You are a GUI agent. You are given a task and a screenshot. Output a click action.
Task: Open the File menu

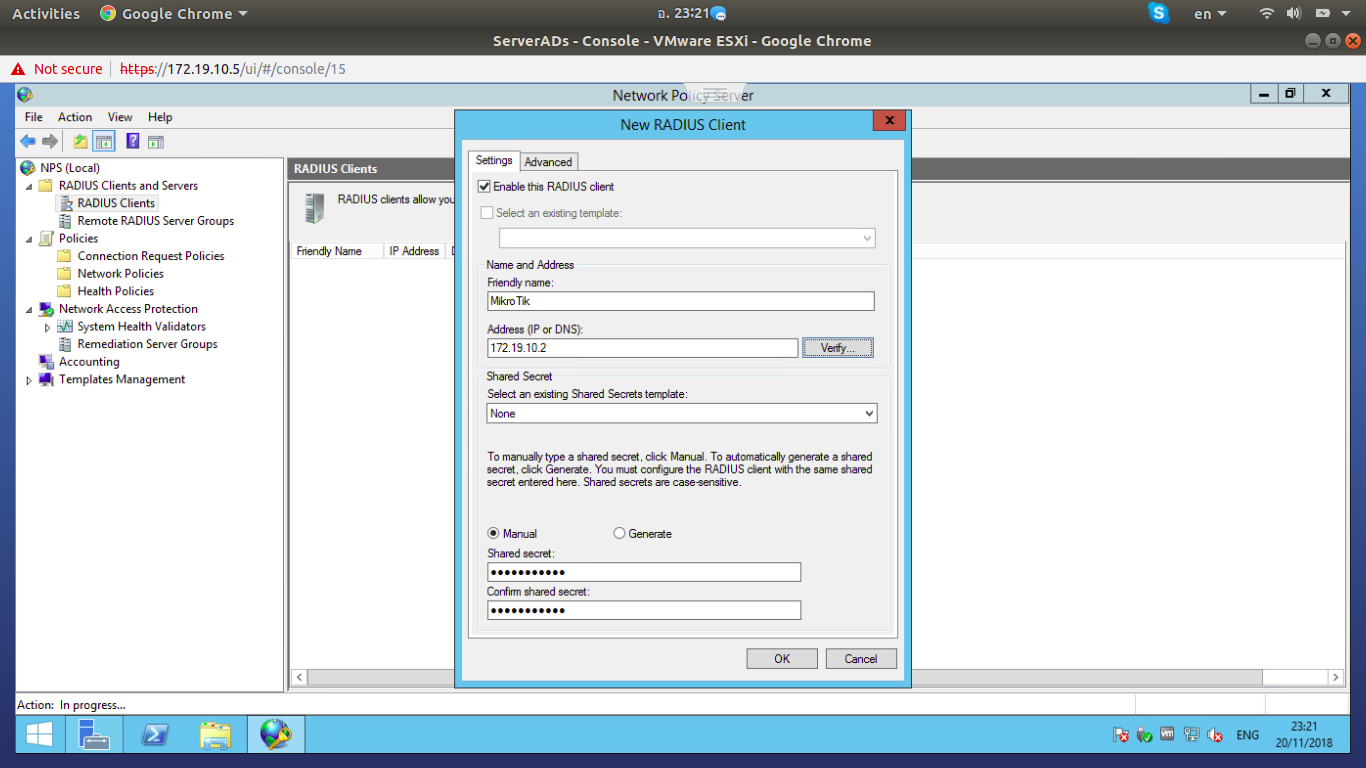coord(34,117)
